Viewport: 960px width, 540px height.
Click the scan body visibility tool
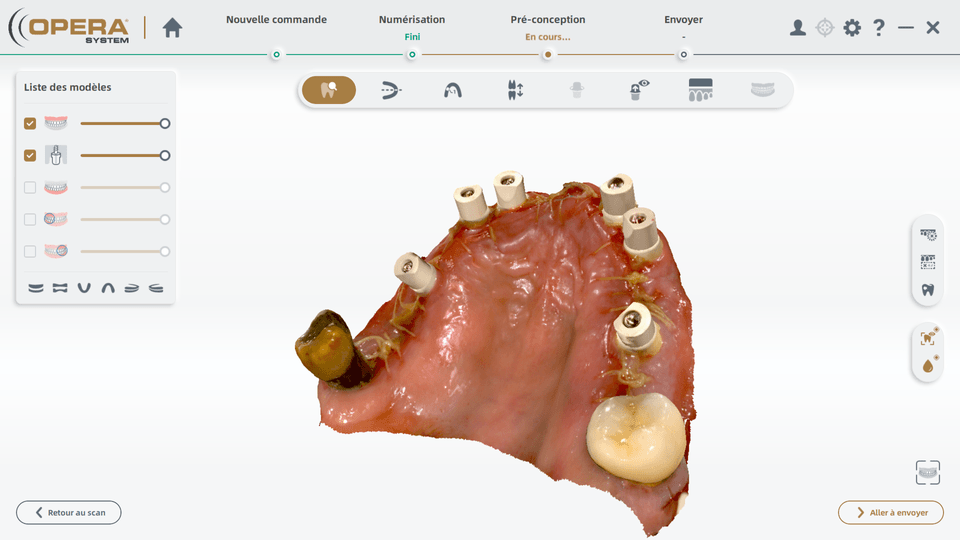click(639, 90)
